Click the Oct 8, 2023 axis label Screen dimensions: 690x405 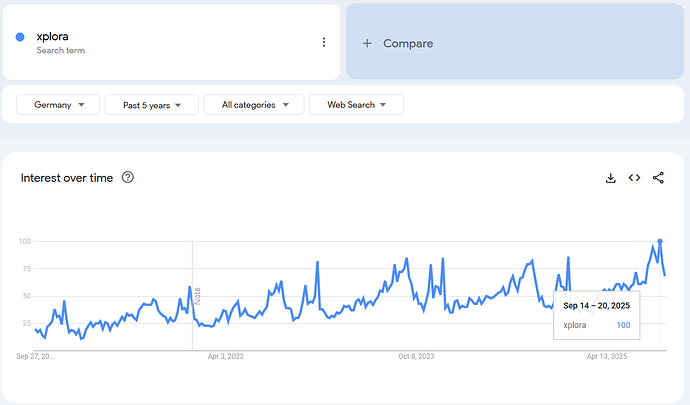416,356
